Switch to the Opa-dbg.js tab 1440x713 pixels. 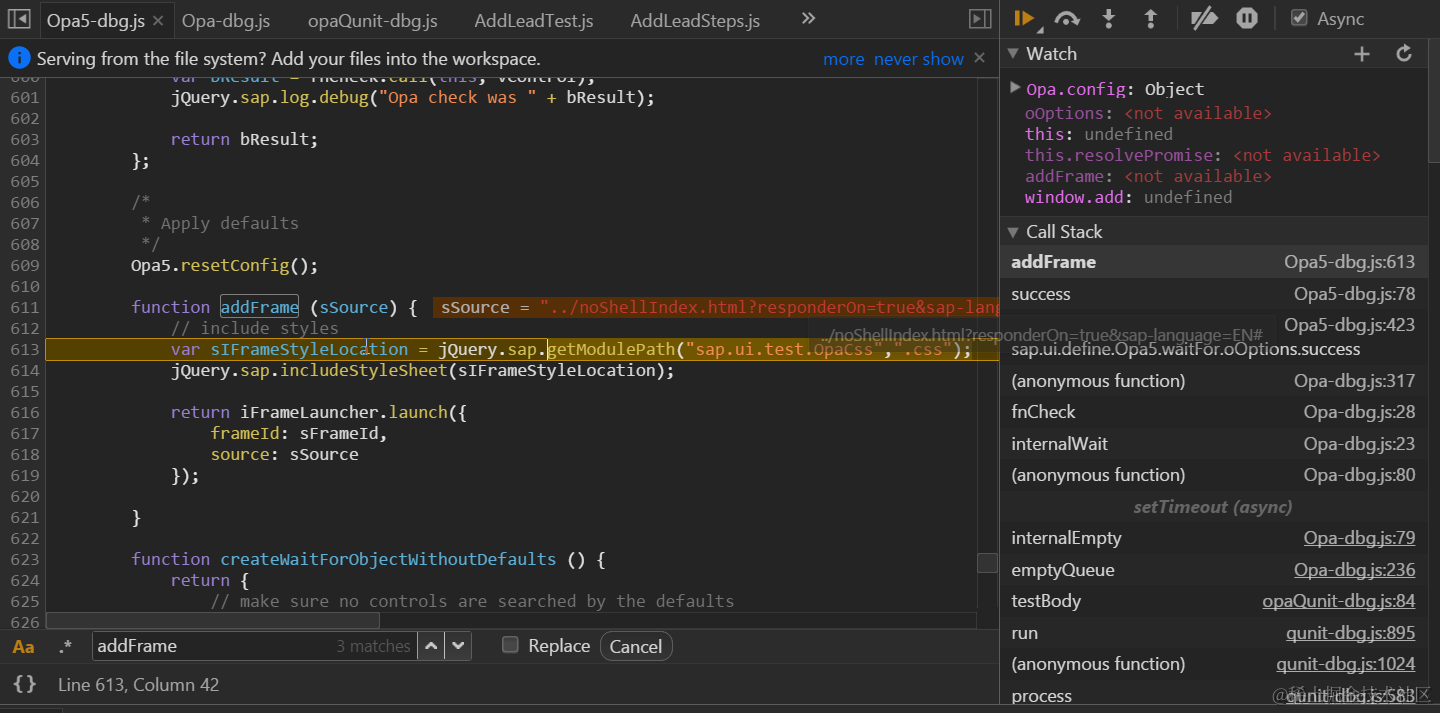228,20
